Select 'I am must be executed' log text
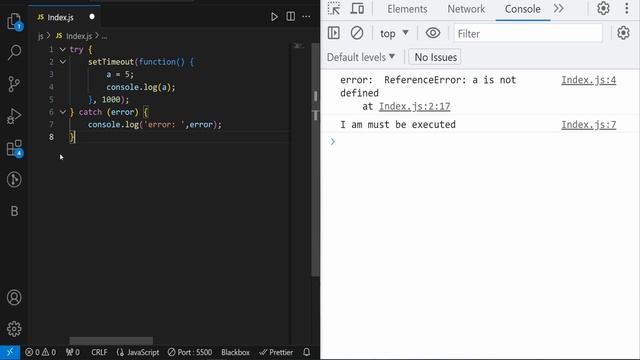640x360 pixels. (398, 125)
